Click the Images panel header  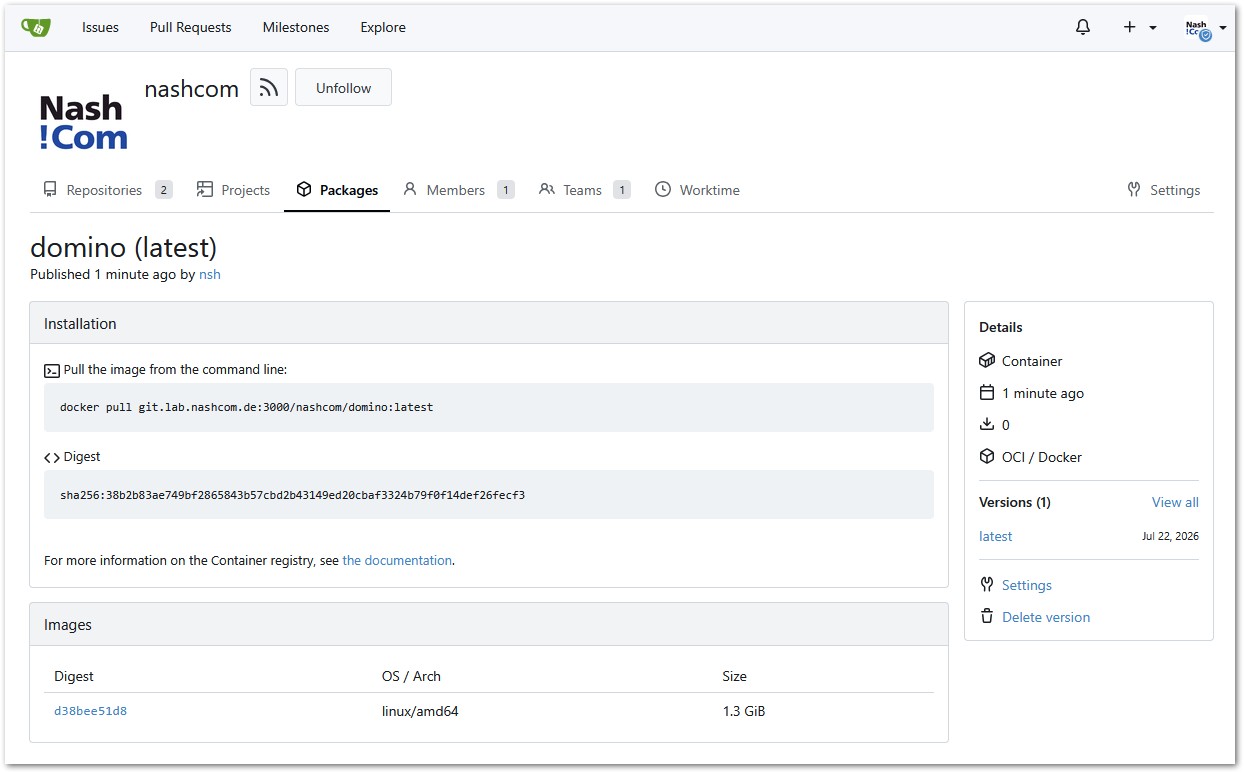[x=489, y=624]
